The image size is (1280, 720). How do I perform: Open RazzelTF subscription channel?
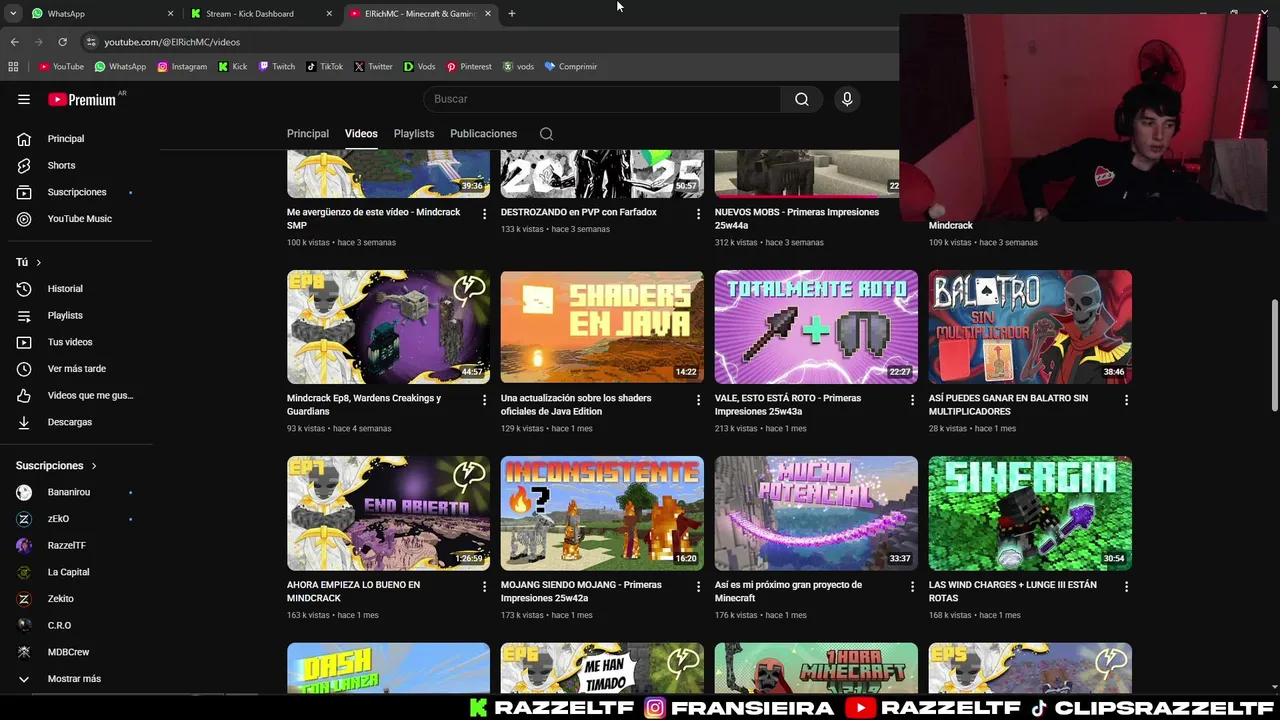(x=76, y=546)
